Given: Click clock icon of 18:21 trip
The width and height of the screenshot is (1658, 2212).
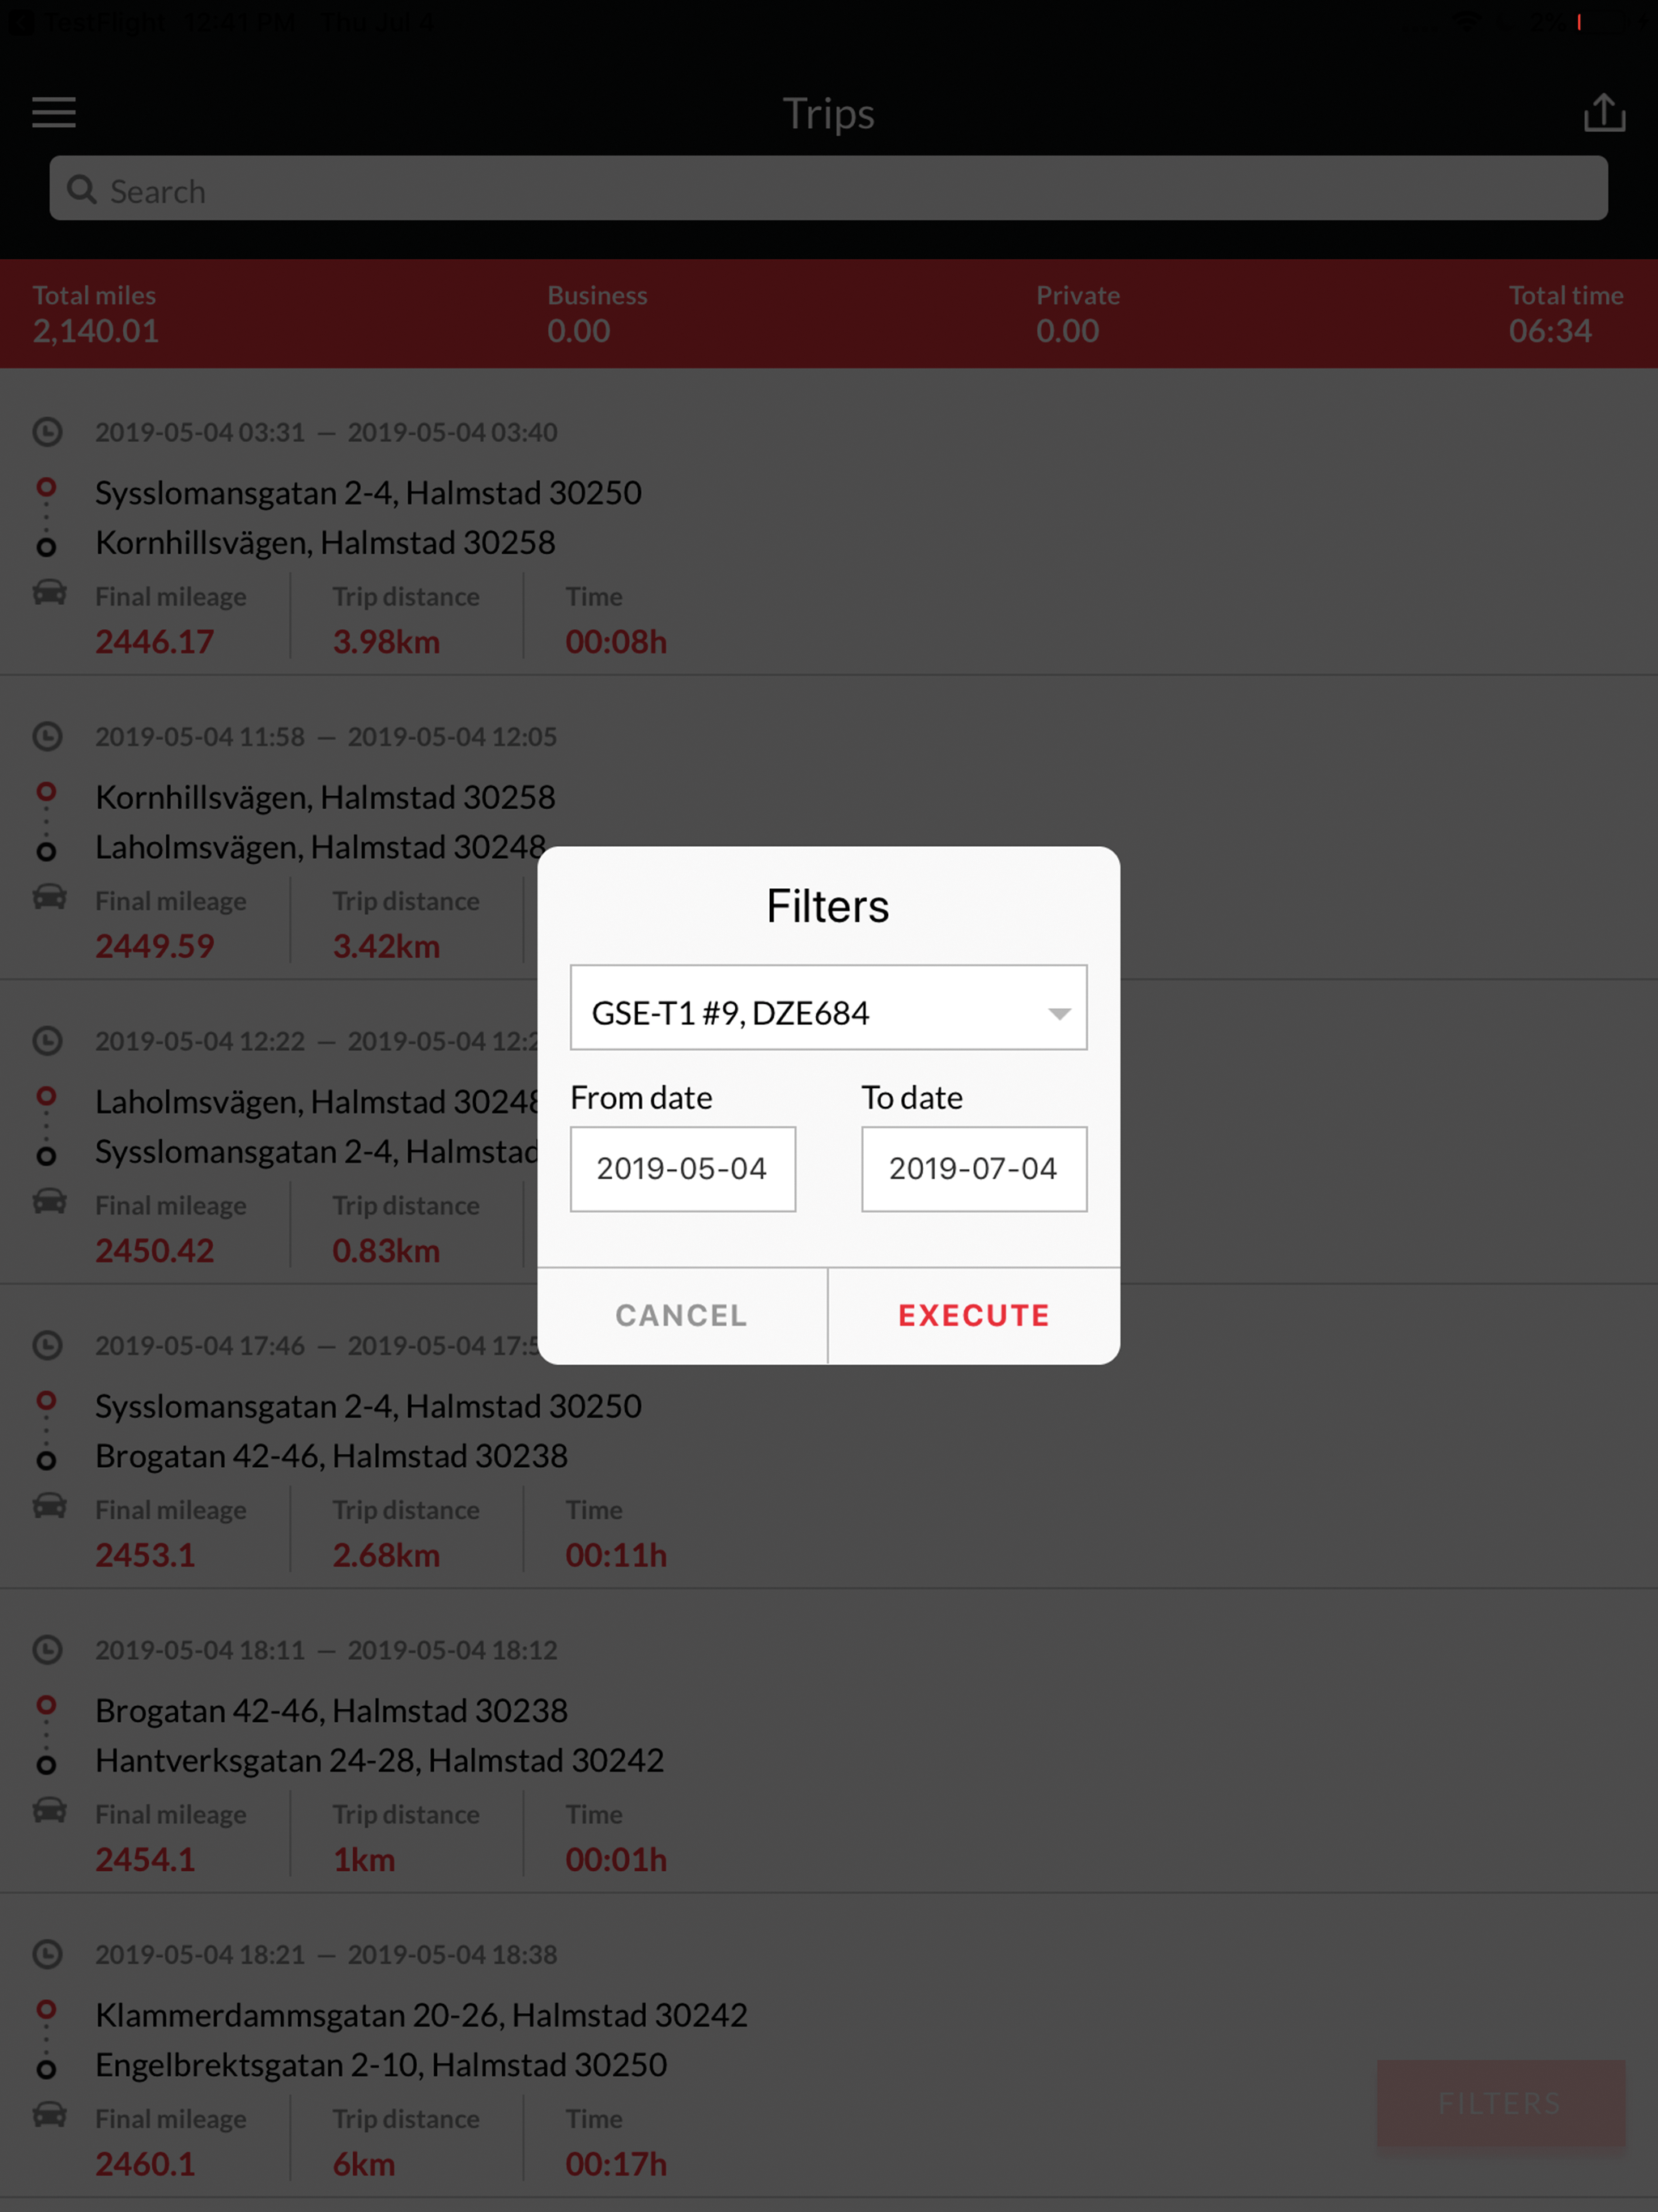Looking at the screenshot, I should 47,1954.
